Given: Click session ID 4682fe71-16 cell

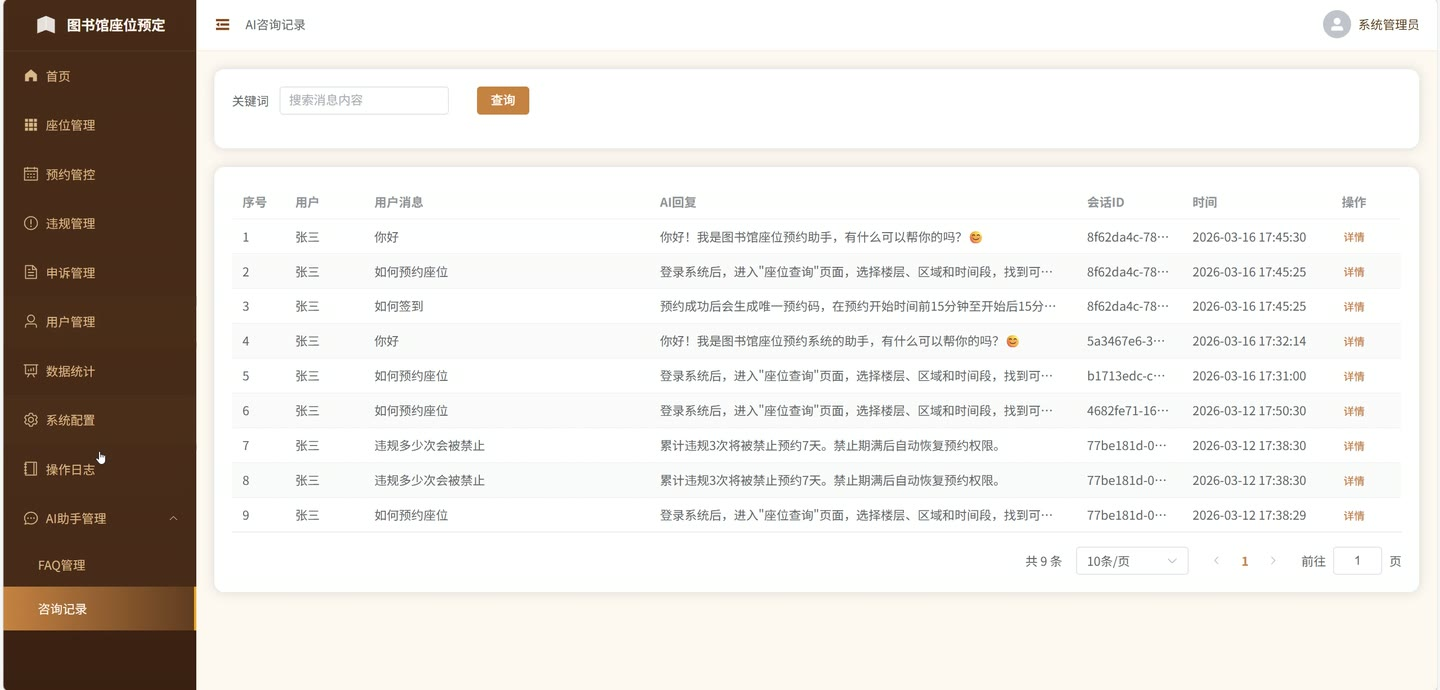Looking at the screenshot, I should pyautogui.click(x=1128, y=411).
